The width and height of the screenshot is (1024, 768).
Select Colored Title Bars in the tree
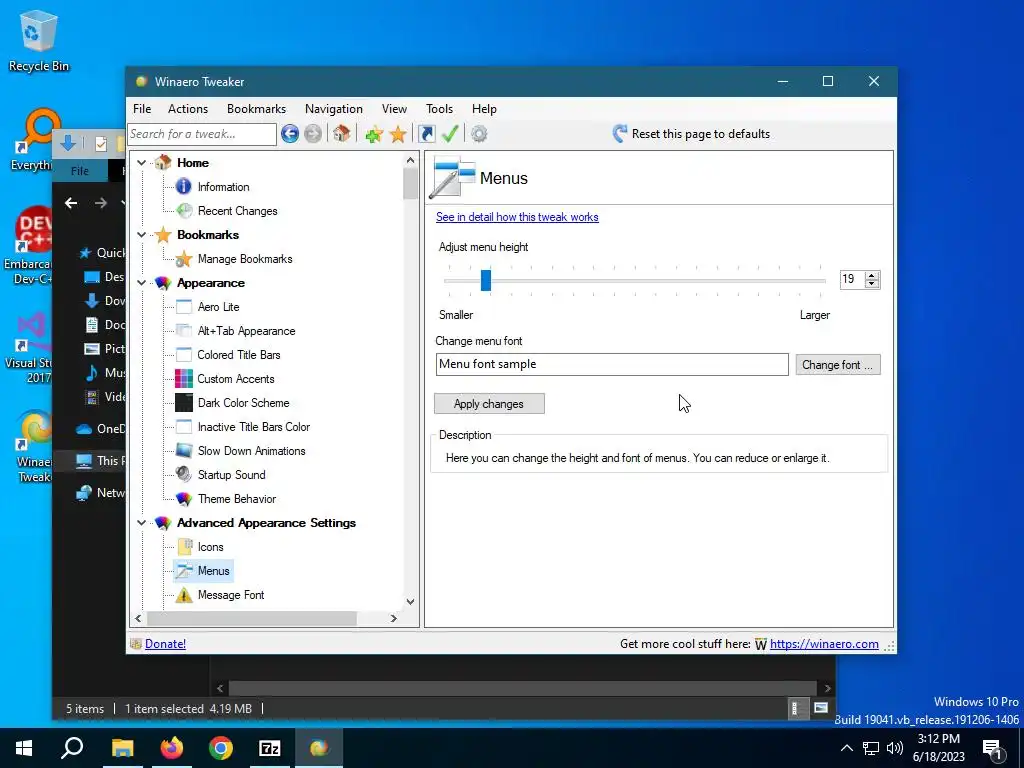pyautogui.click(x=239, y=355)
